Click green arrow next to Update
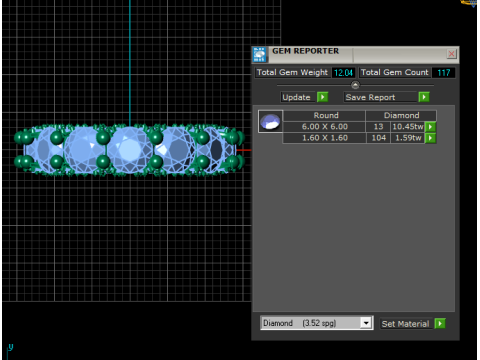 (322, 97)
